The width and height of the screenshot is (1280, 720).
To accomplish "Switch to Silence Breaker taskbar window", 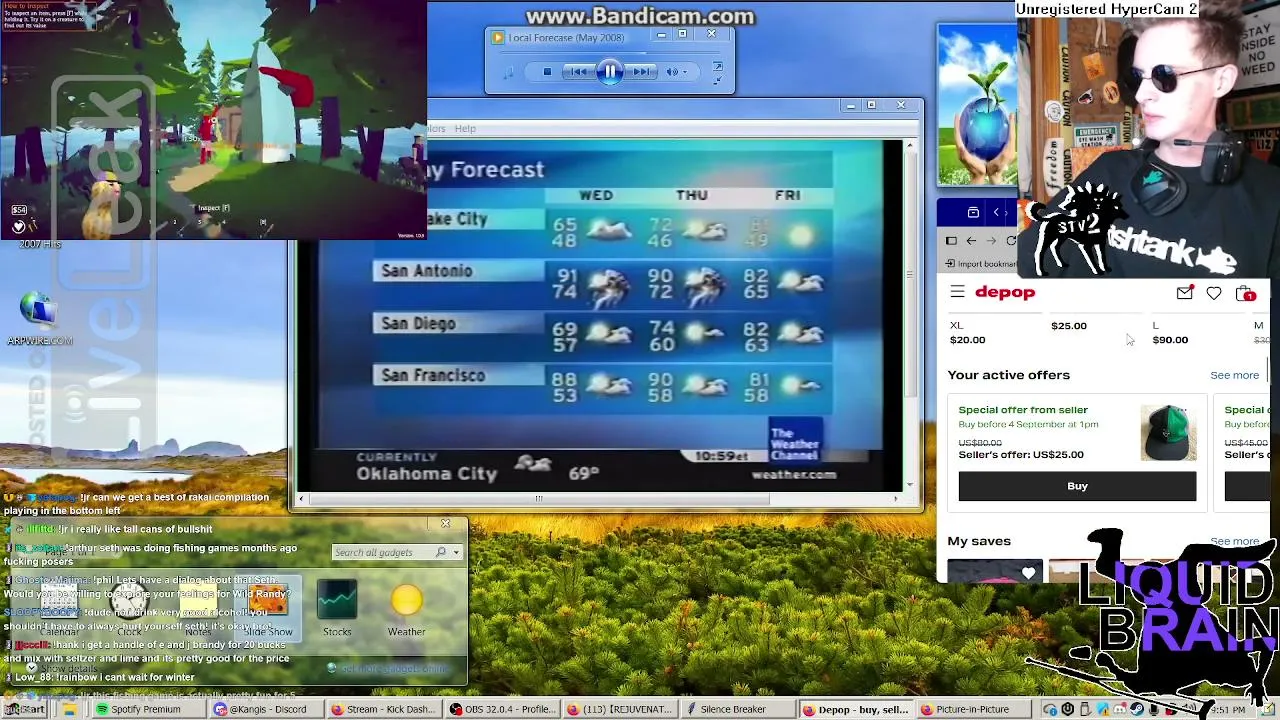I will coord(739,709).
